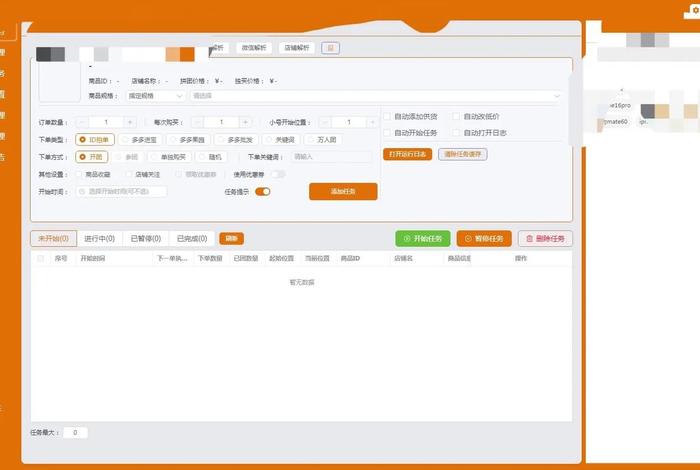Screen dimensions: 700x470
Task: Select the 关键词 order type radio
Action: 281,140
